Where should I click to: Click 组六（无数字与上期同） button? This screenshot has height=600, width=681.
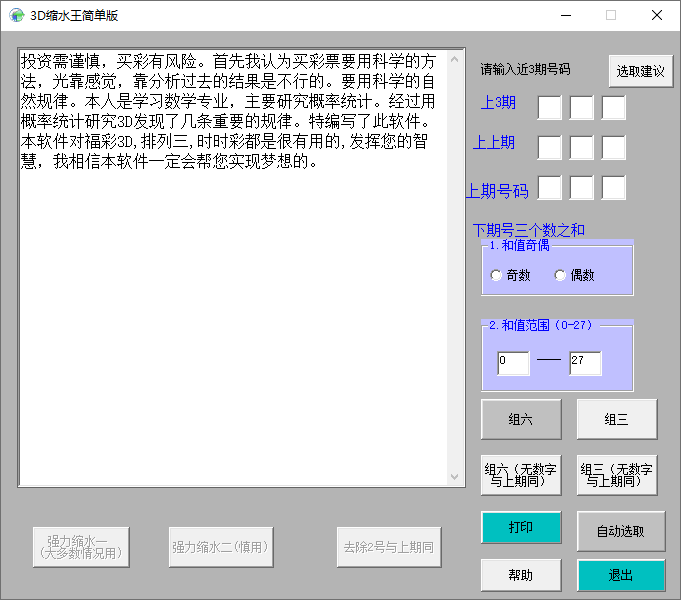pos(521,475)
